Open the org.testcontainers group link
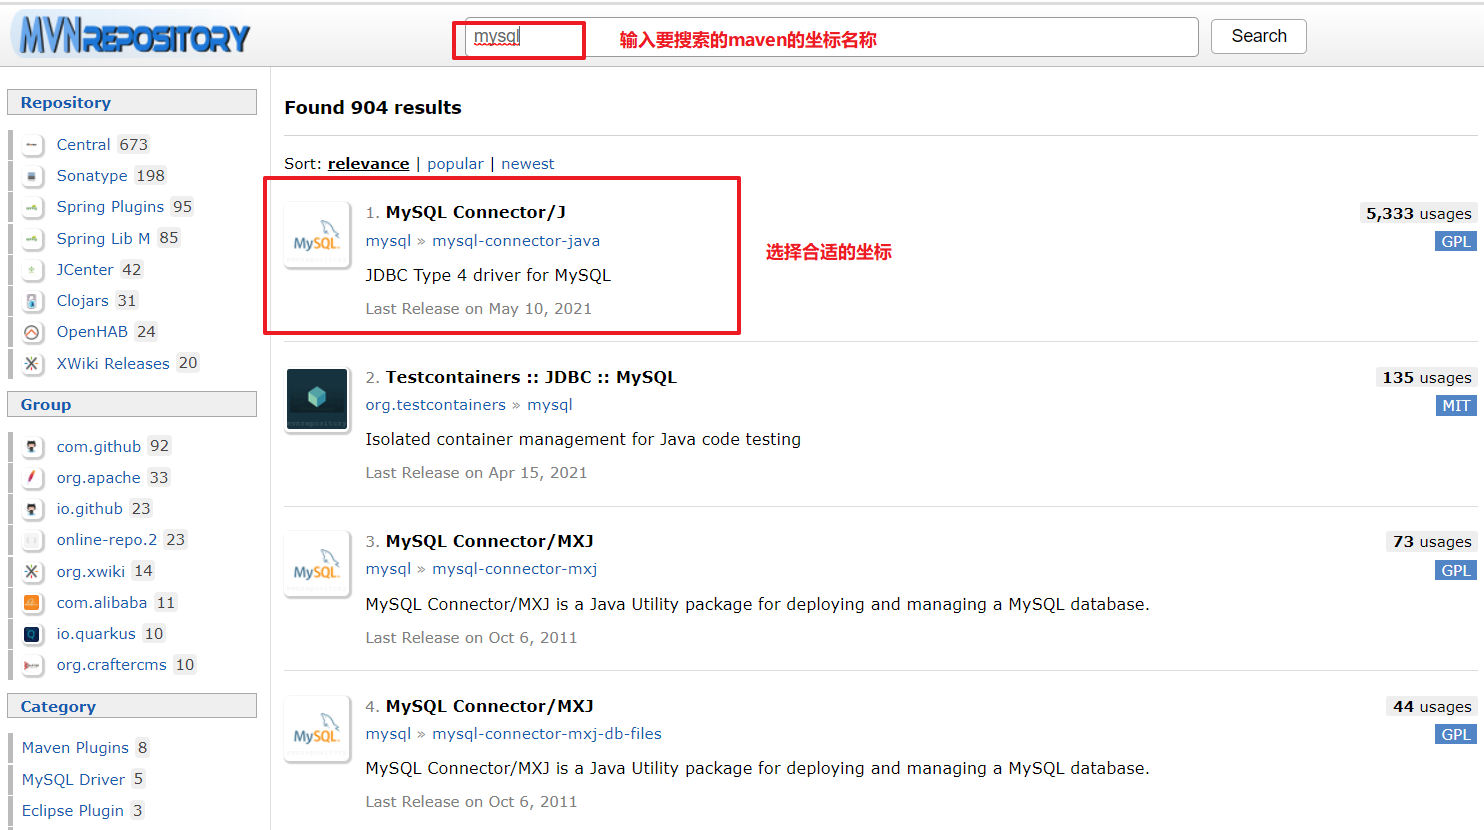Image resolution: width=1484 pixels, height=830 pixels. click(x=436, y=405)
